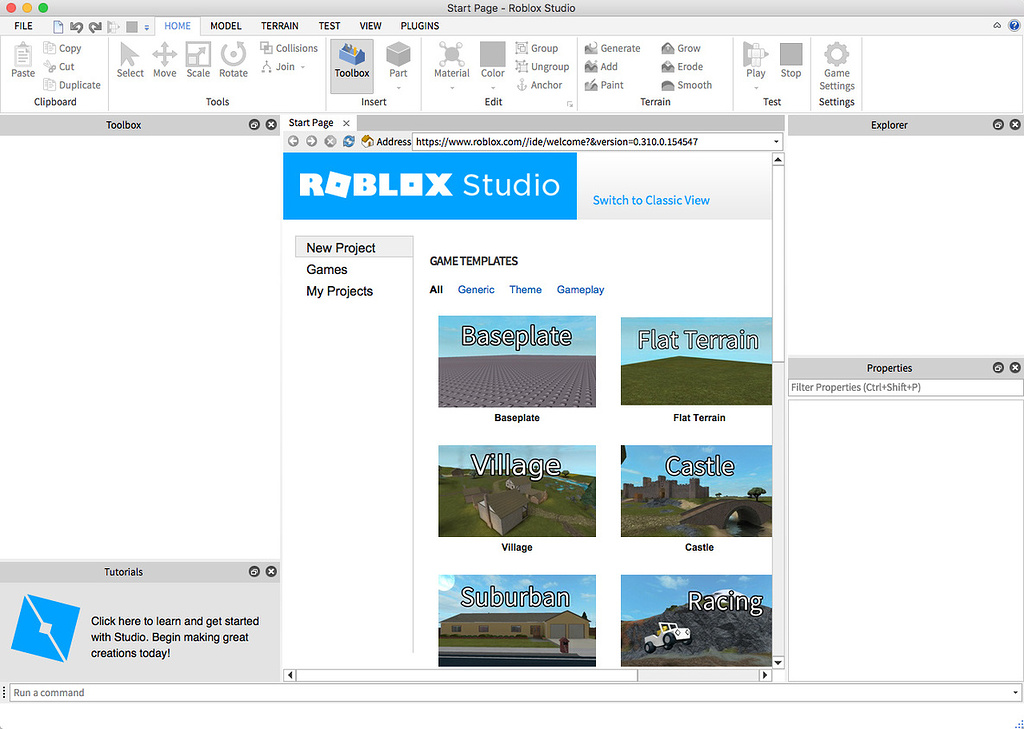Toggle Anchor for selected parts
This screenshot has width=1024, height=729.
tap(541, 85)
